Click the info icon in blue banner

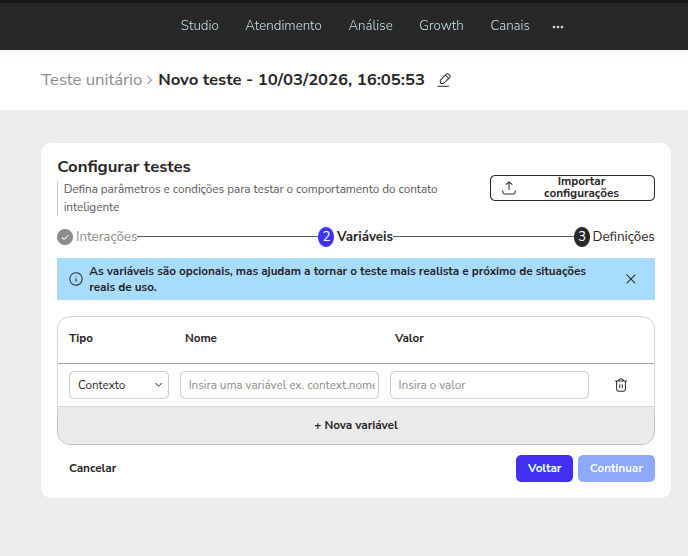click(76, 279)
